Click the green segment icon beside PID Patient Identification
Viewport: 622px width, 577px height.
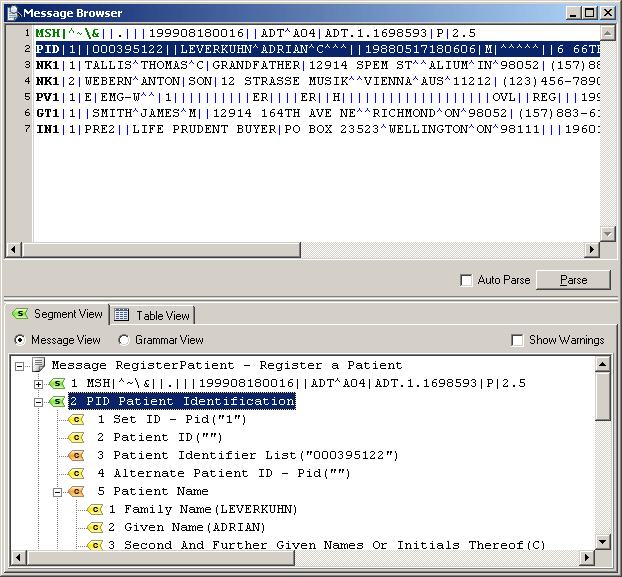pos(57,401)
